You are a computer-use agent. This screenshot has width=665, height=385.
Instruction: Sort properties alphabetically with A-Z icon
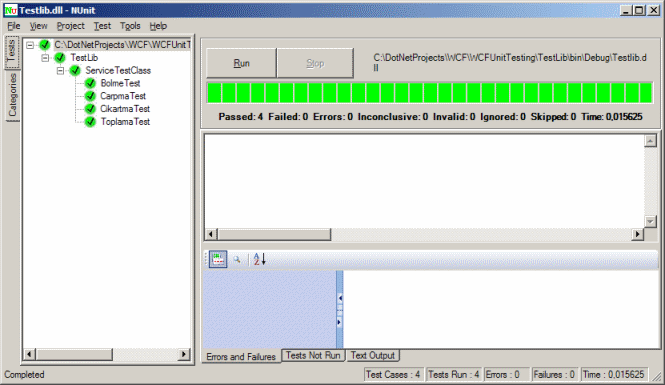point(259,259)
